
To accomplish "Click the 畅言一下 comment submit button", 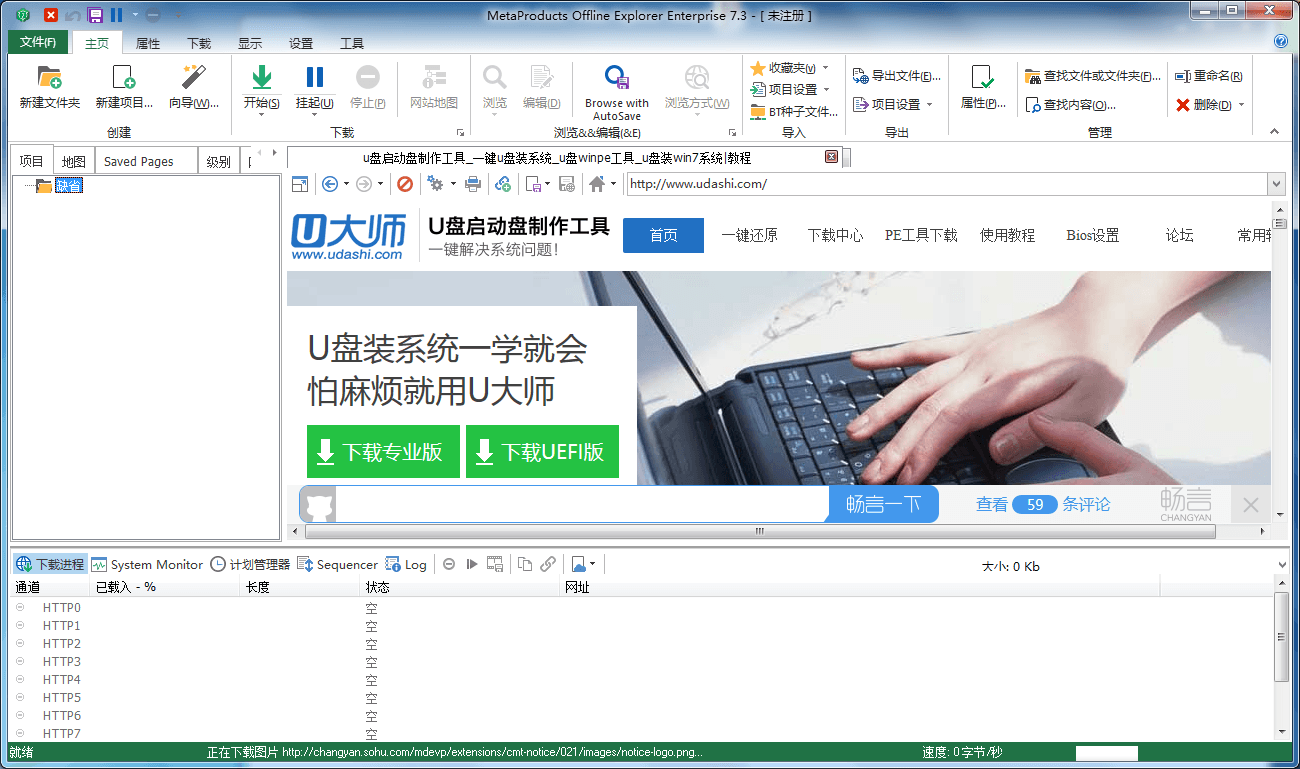I will (x=884, y=504).
